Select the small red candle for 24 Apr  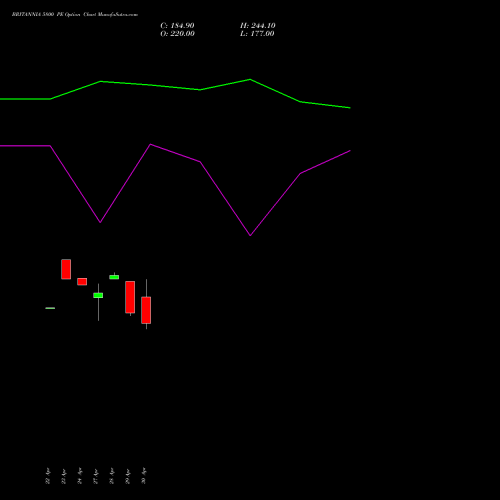[x=82, y=282]
